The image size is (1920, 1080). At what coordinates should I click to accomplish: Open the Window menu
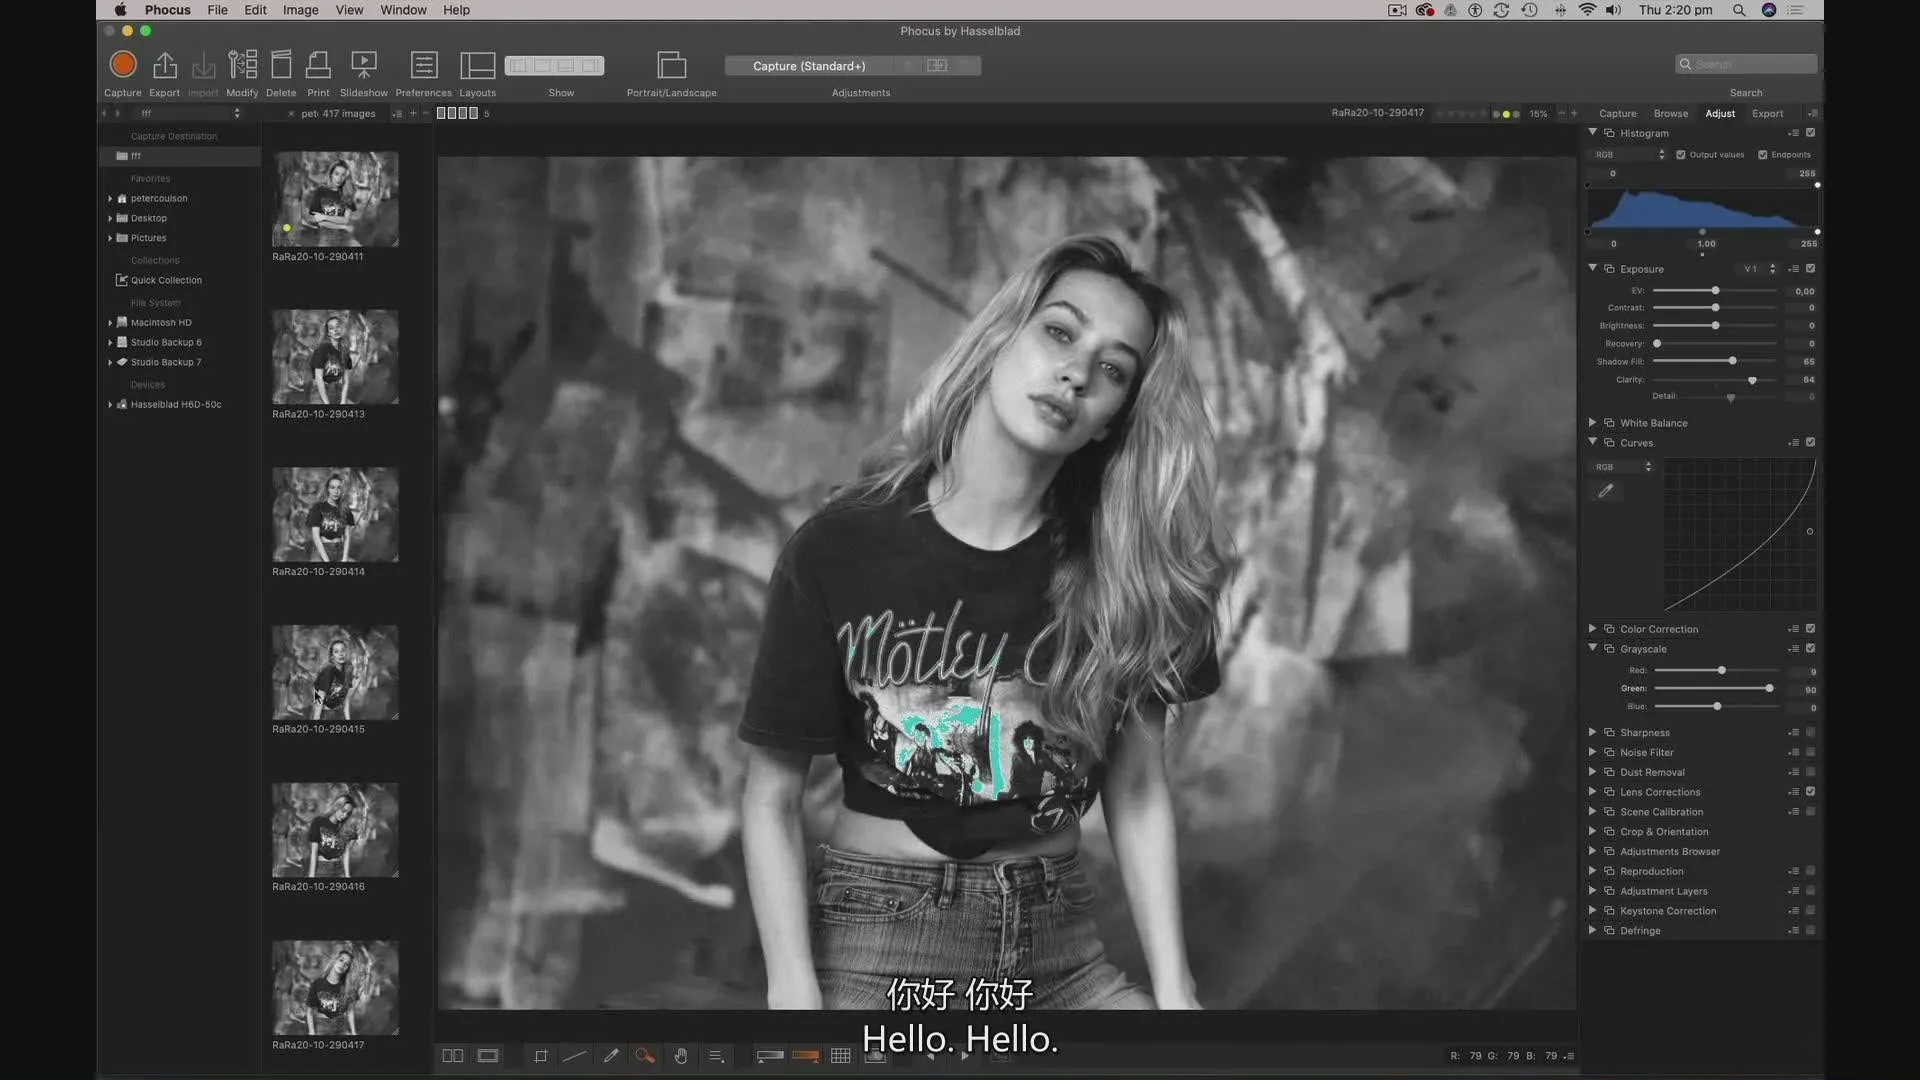click(403, 10)
